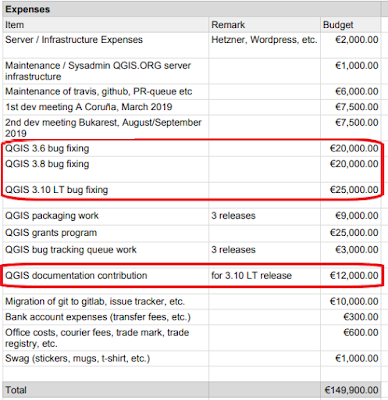Select Server / Infrastructure Expenses cell

click(106, 45)
